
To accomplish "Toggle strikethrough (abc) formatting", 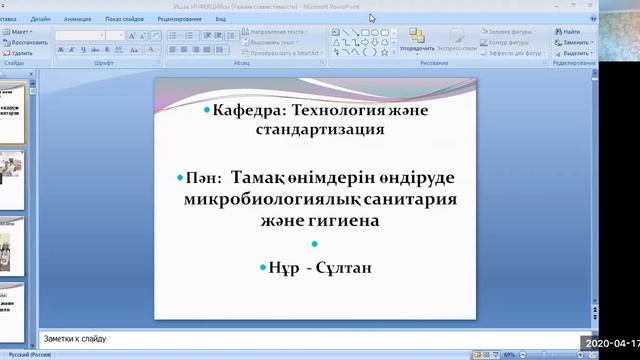I will [x=95, y=50].
